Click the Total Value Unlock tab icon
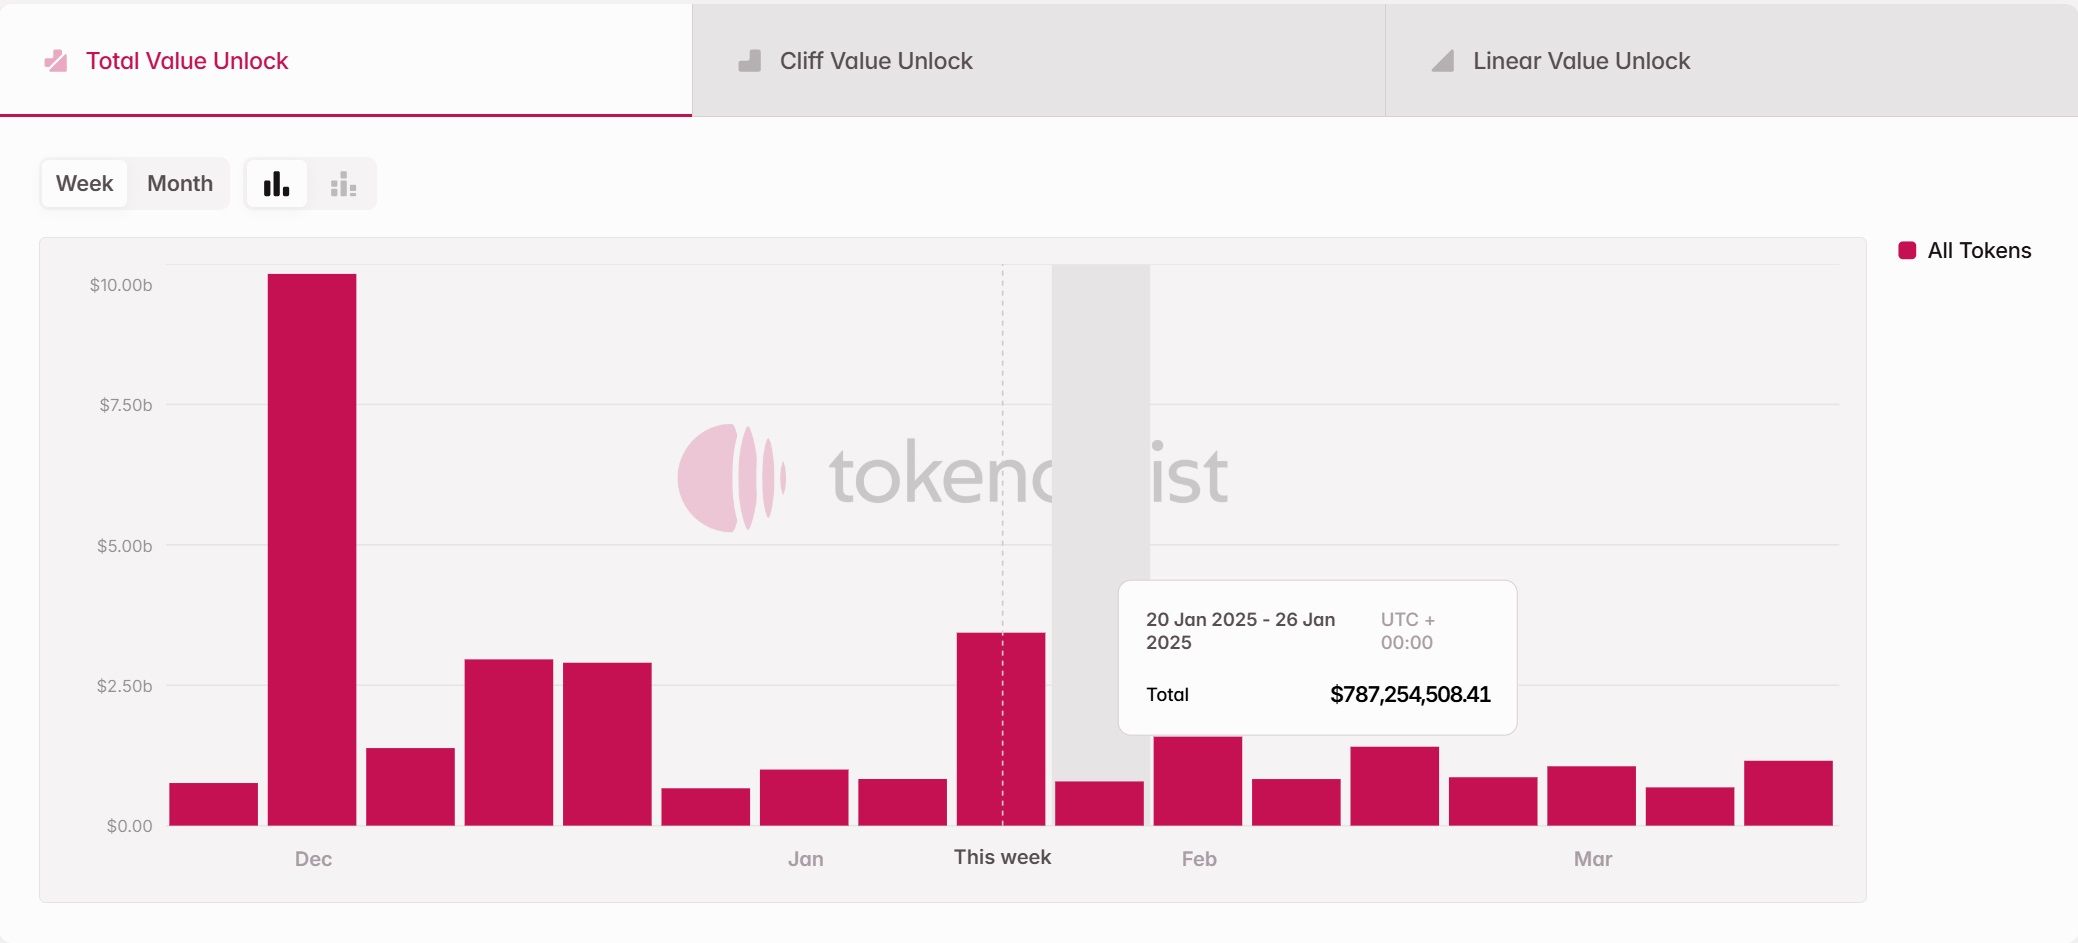The image size is (2078, 943). pyautogui.click(x=56, y=61)
